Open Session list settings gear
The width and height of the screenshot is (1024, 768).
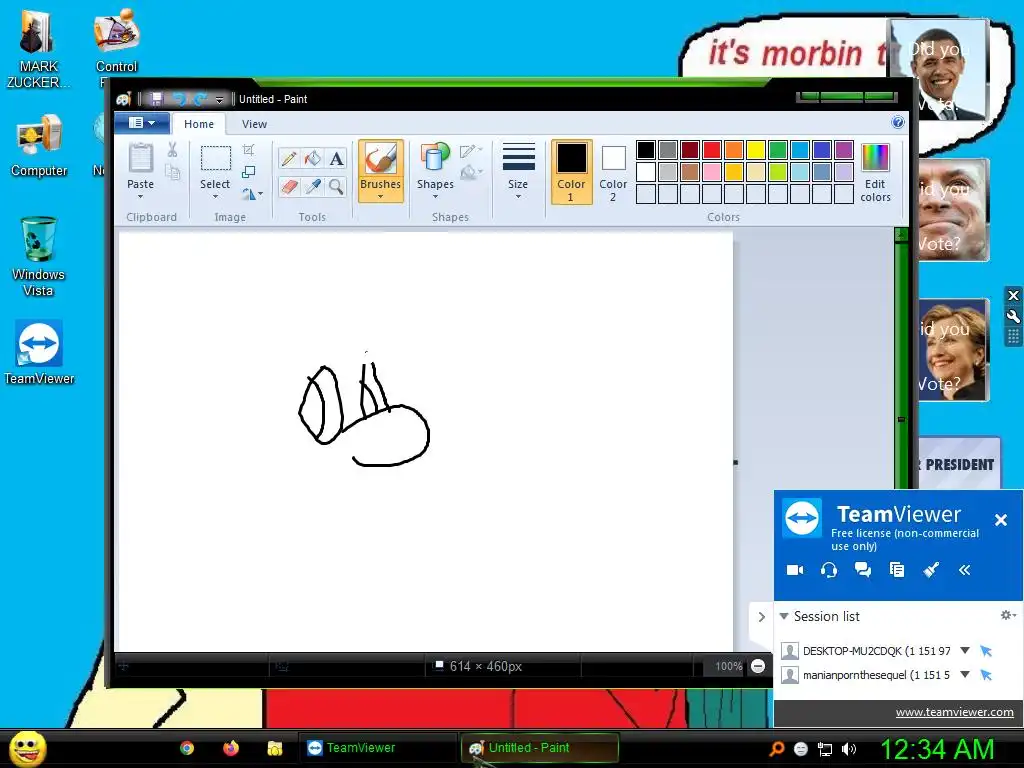[1008, 615]
